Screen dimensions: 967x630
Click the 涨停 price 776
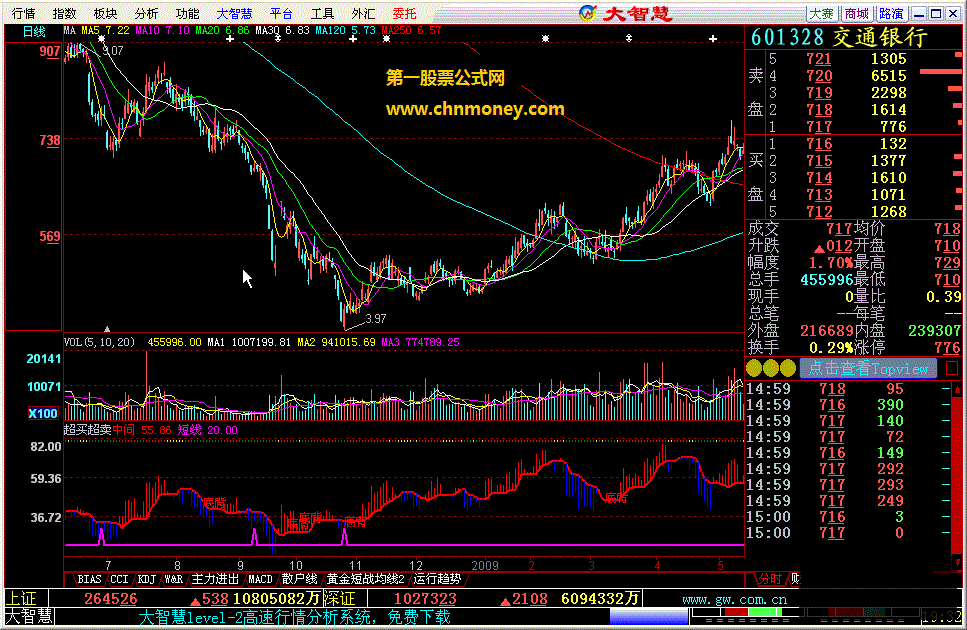pos(947,348)
